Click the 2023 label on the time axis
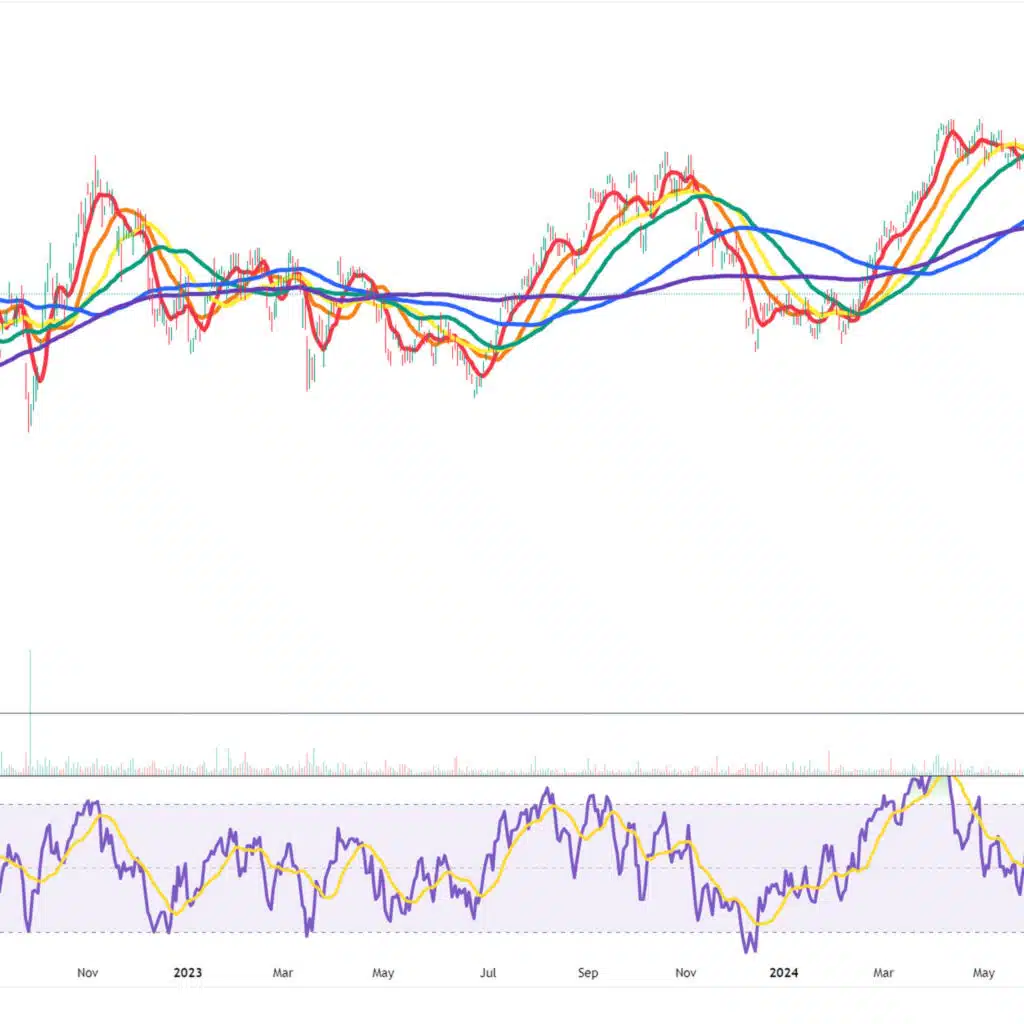The image size is (1024, 1024). click(x=187, y=972)
